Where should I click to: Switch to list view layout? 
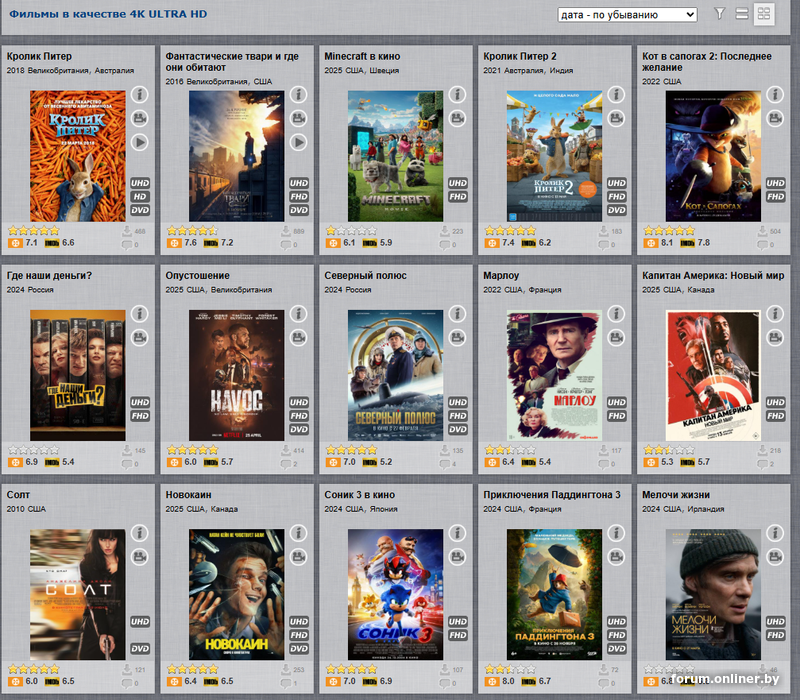pos(741,14)
